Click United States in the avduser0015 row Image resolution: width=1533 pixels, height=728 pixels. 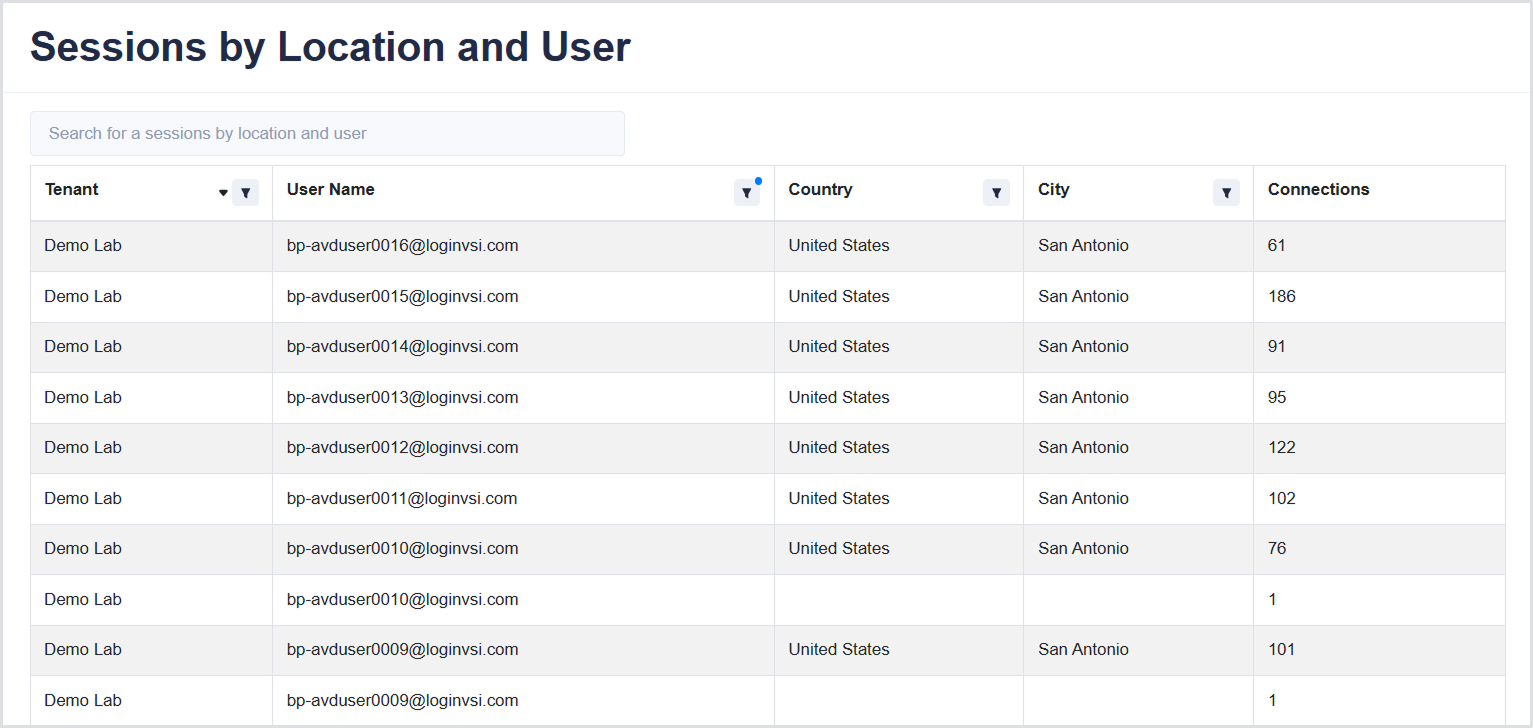point(838,296)
